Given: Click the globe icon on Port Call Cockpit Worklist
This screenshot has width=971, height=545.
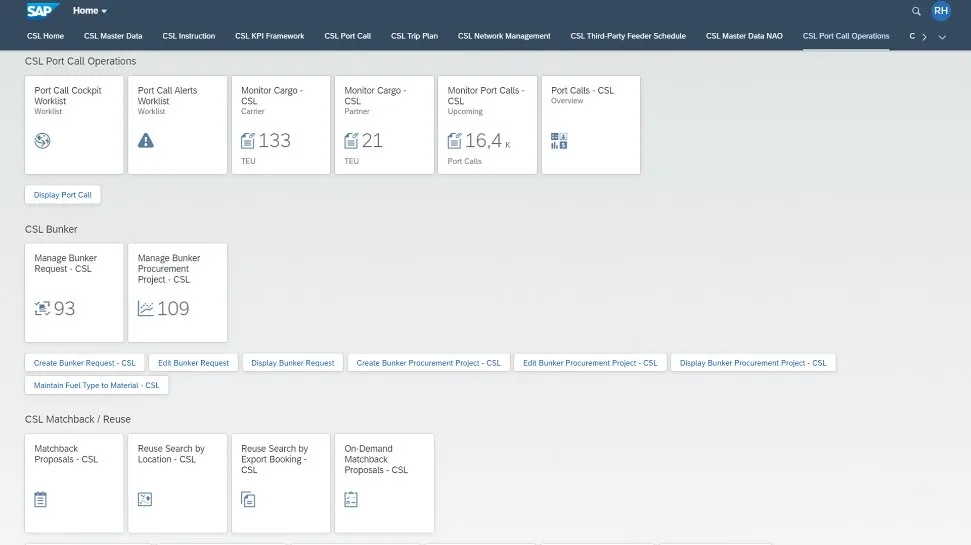Looking at the screenshot, I should 42,141.
